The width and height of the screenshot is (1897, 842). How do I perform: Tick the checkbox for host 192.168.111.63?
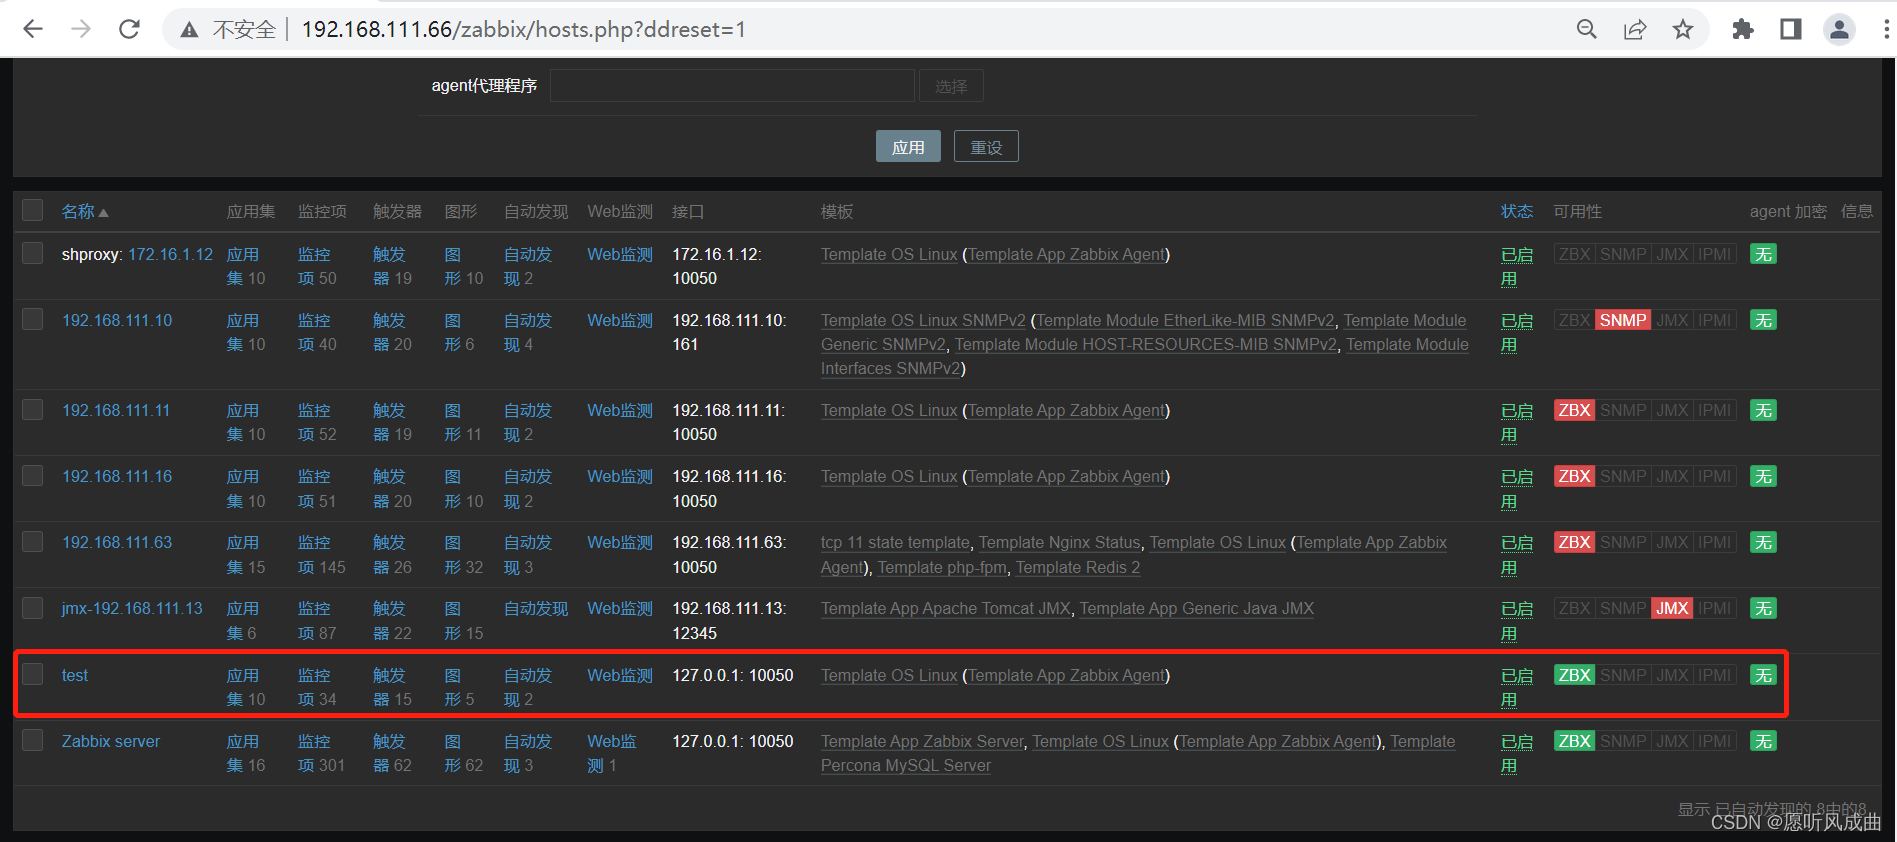pyautogui.click(x=33, y=541)
